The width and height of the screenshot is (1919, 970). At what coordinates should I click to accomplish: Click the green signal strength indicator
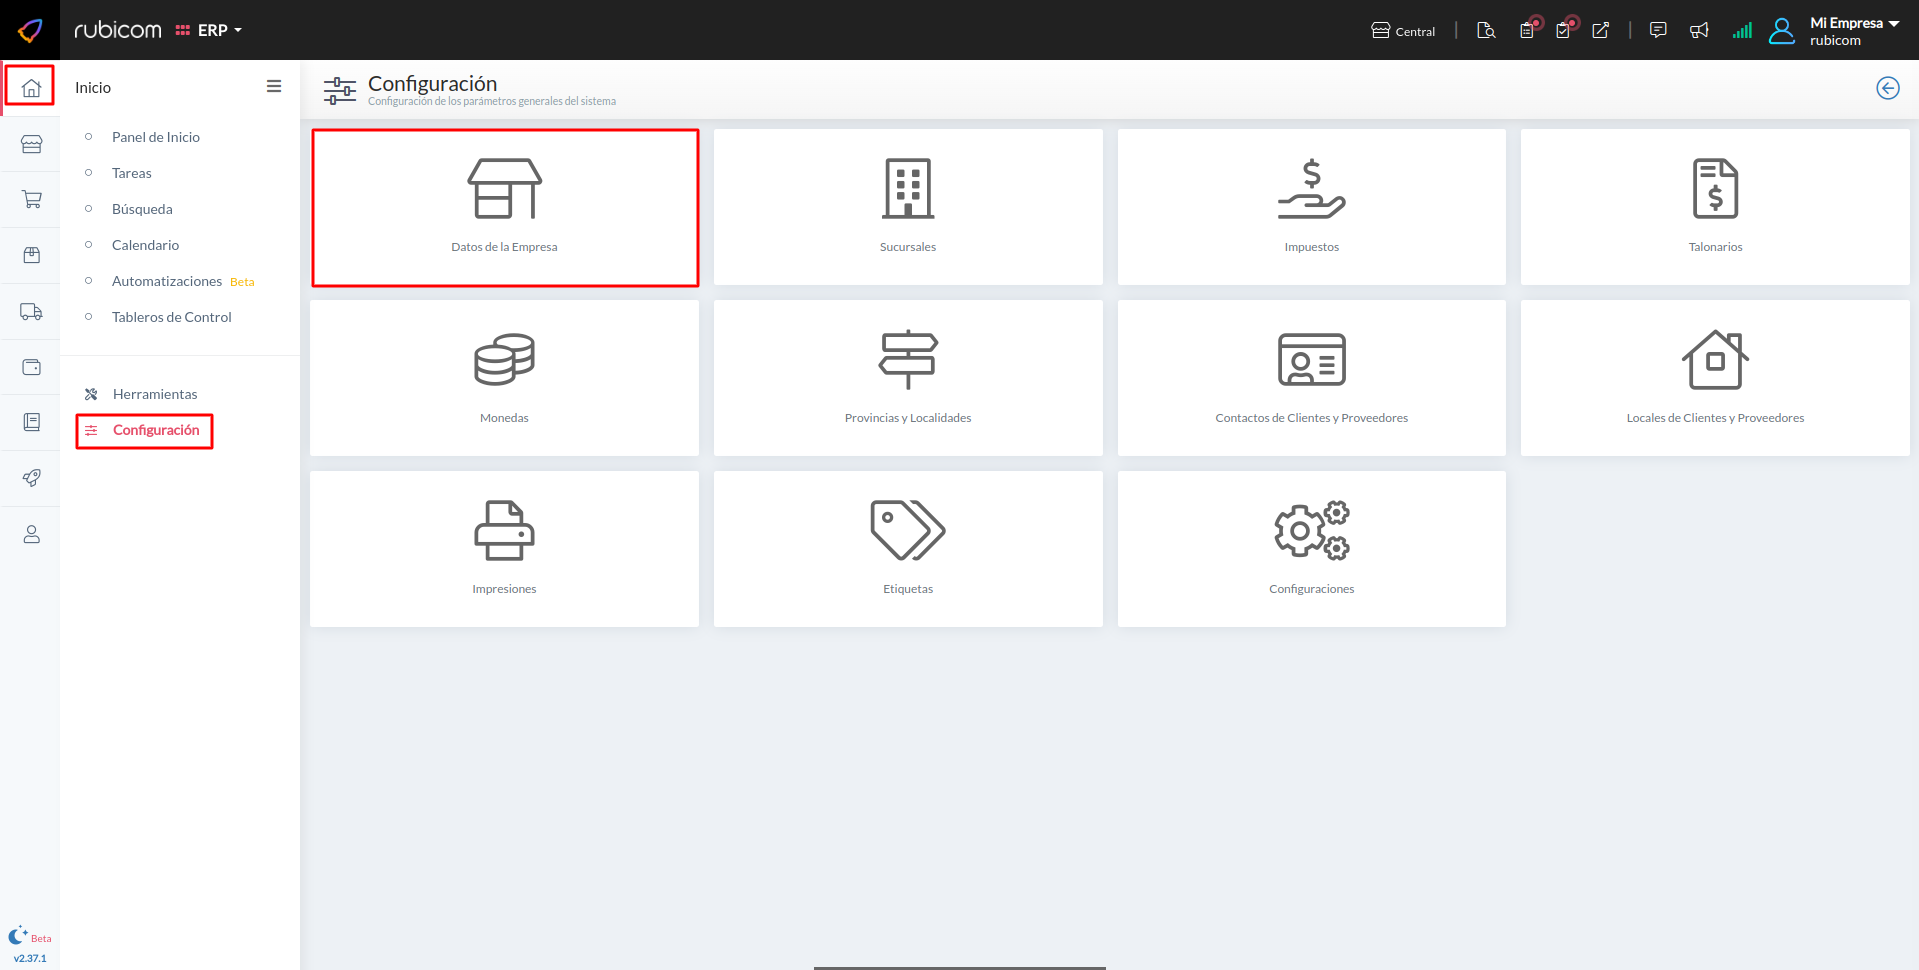click(1742, 31)
